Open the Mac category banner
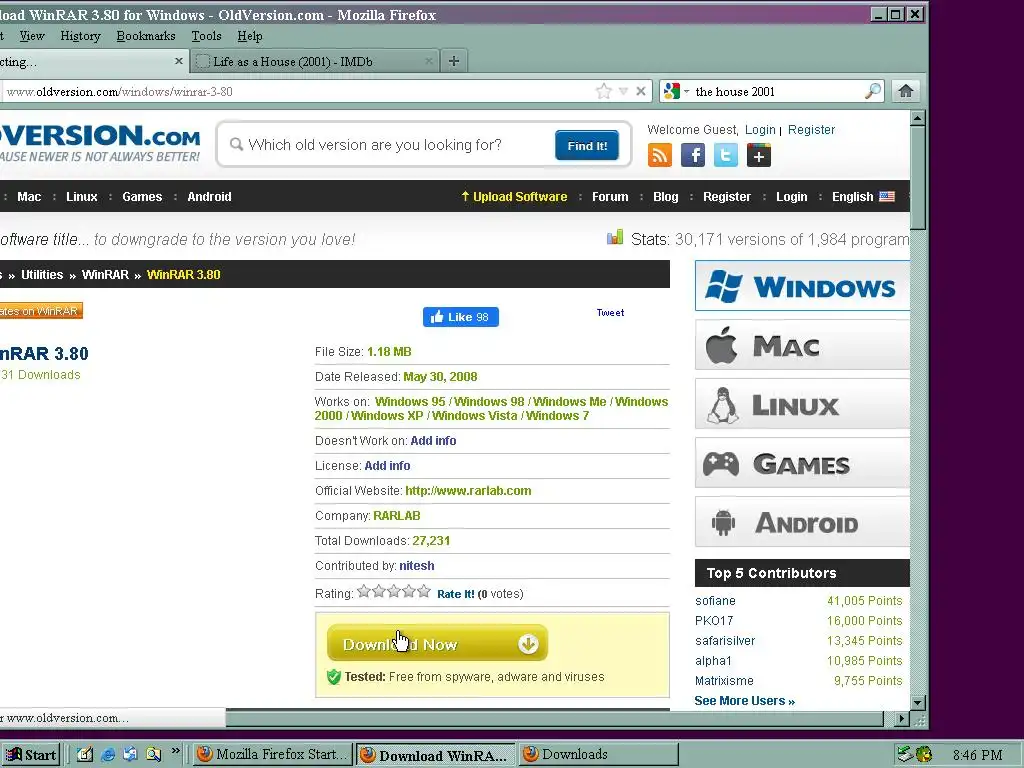The image size is (1024, 768). pyautogui.click(x=802, y=345)
